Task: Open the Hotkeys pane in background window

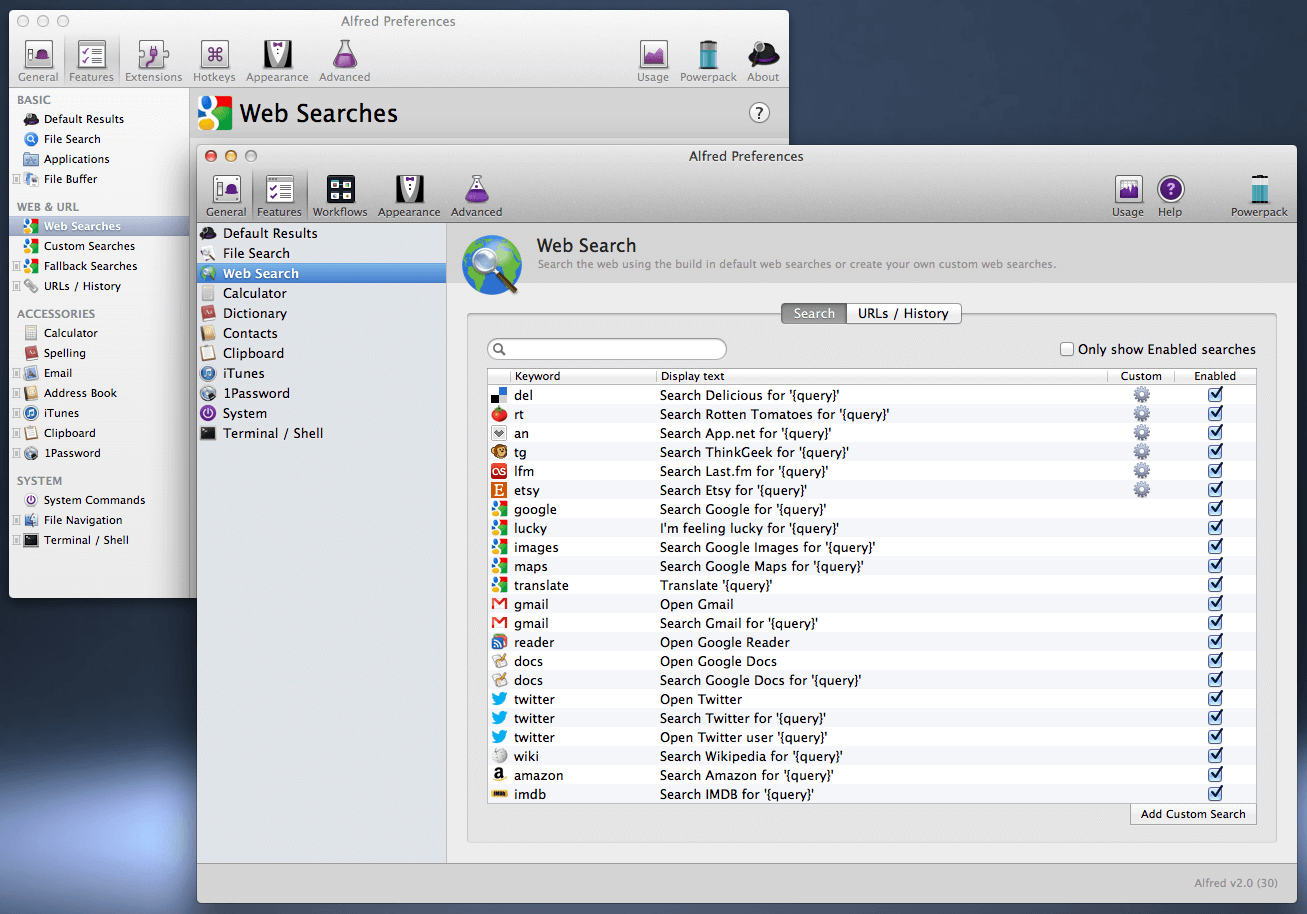Action: tap(214, 59)
